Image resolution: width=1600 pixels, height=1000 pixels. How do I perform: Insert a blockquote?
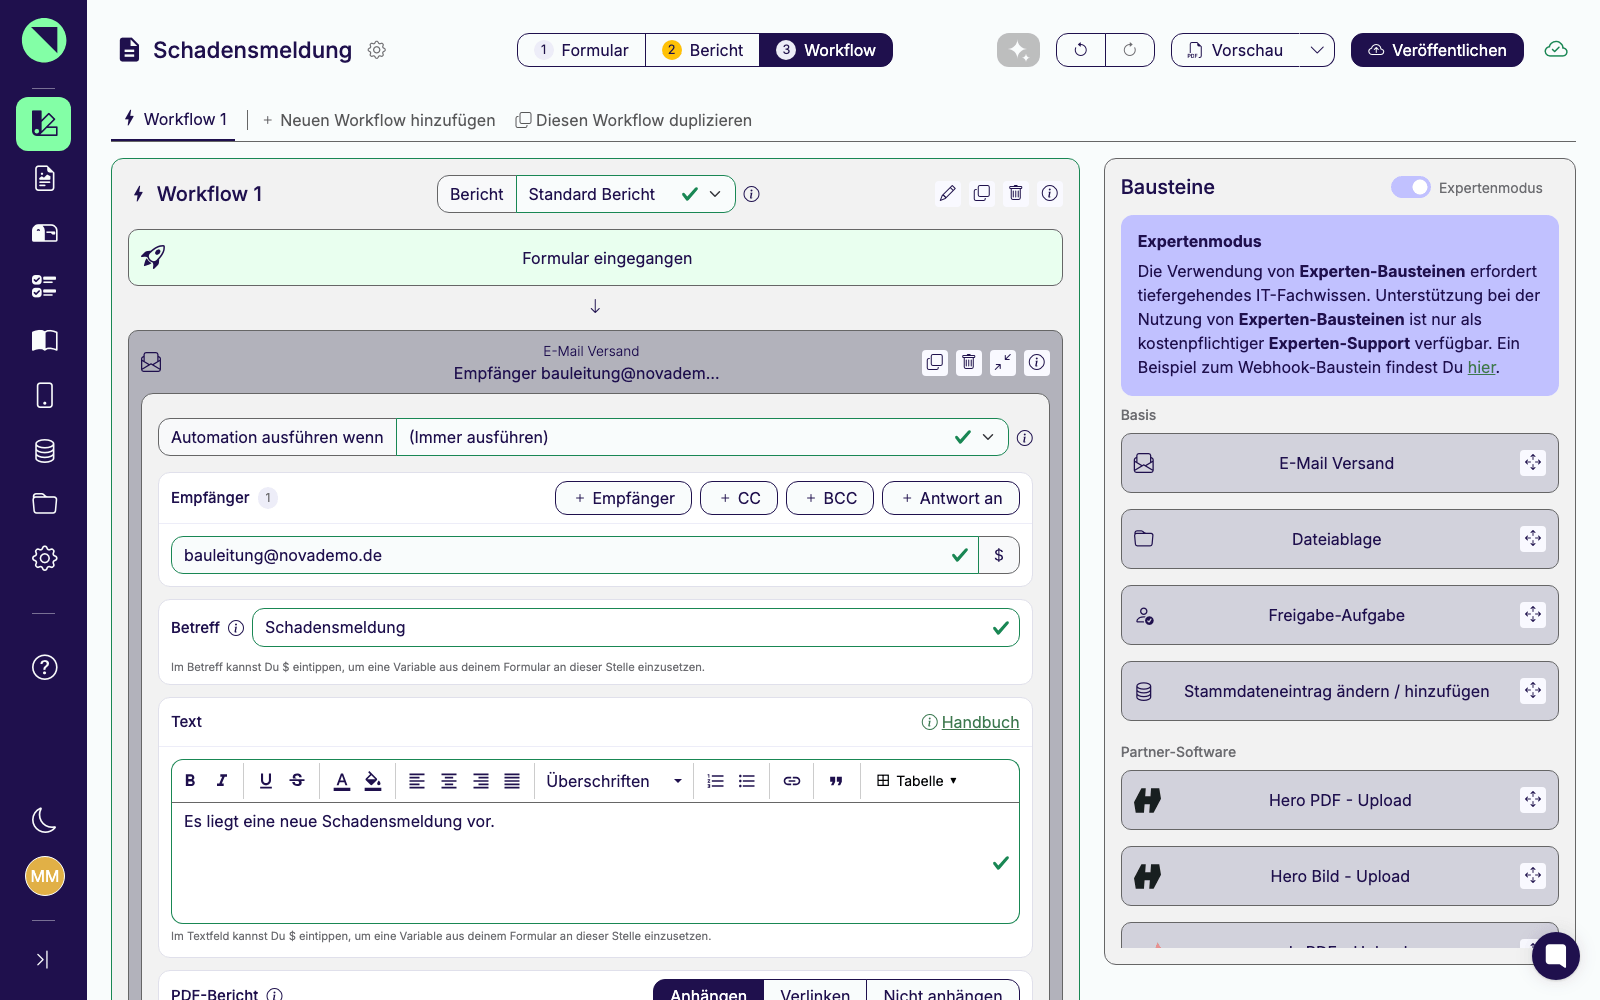click(836, 781)
